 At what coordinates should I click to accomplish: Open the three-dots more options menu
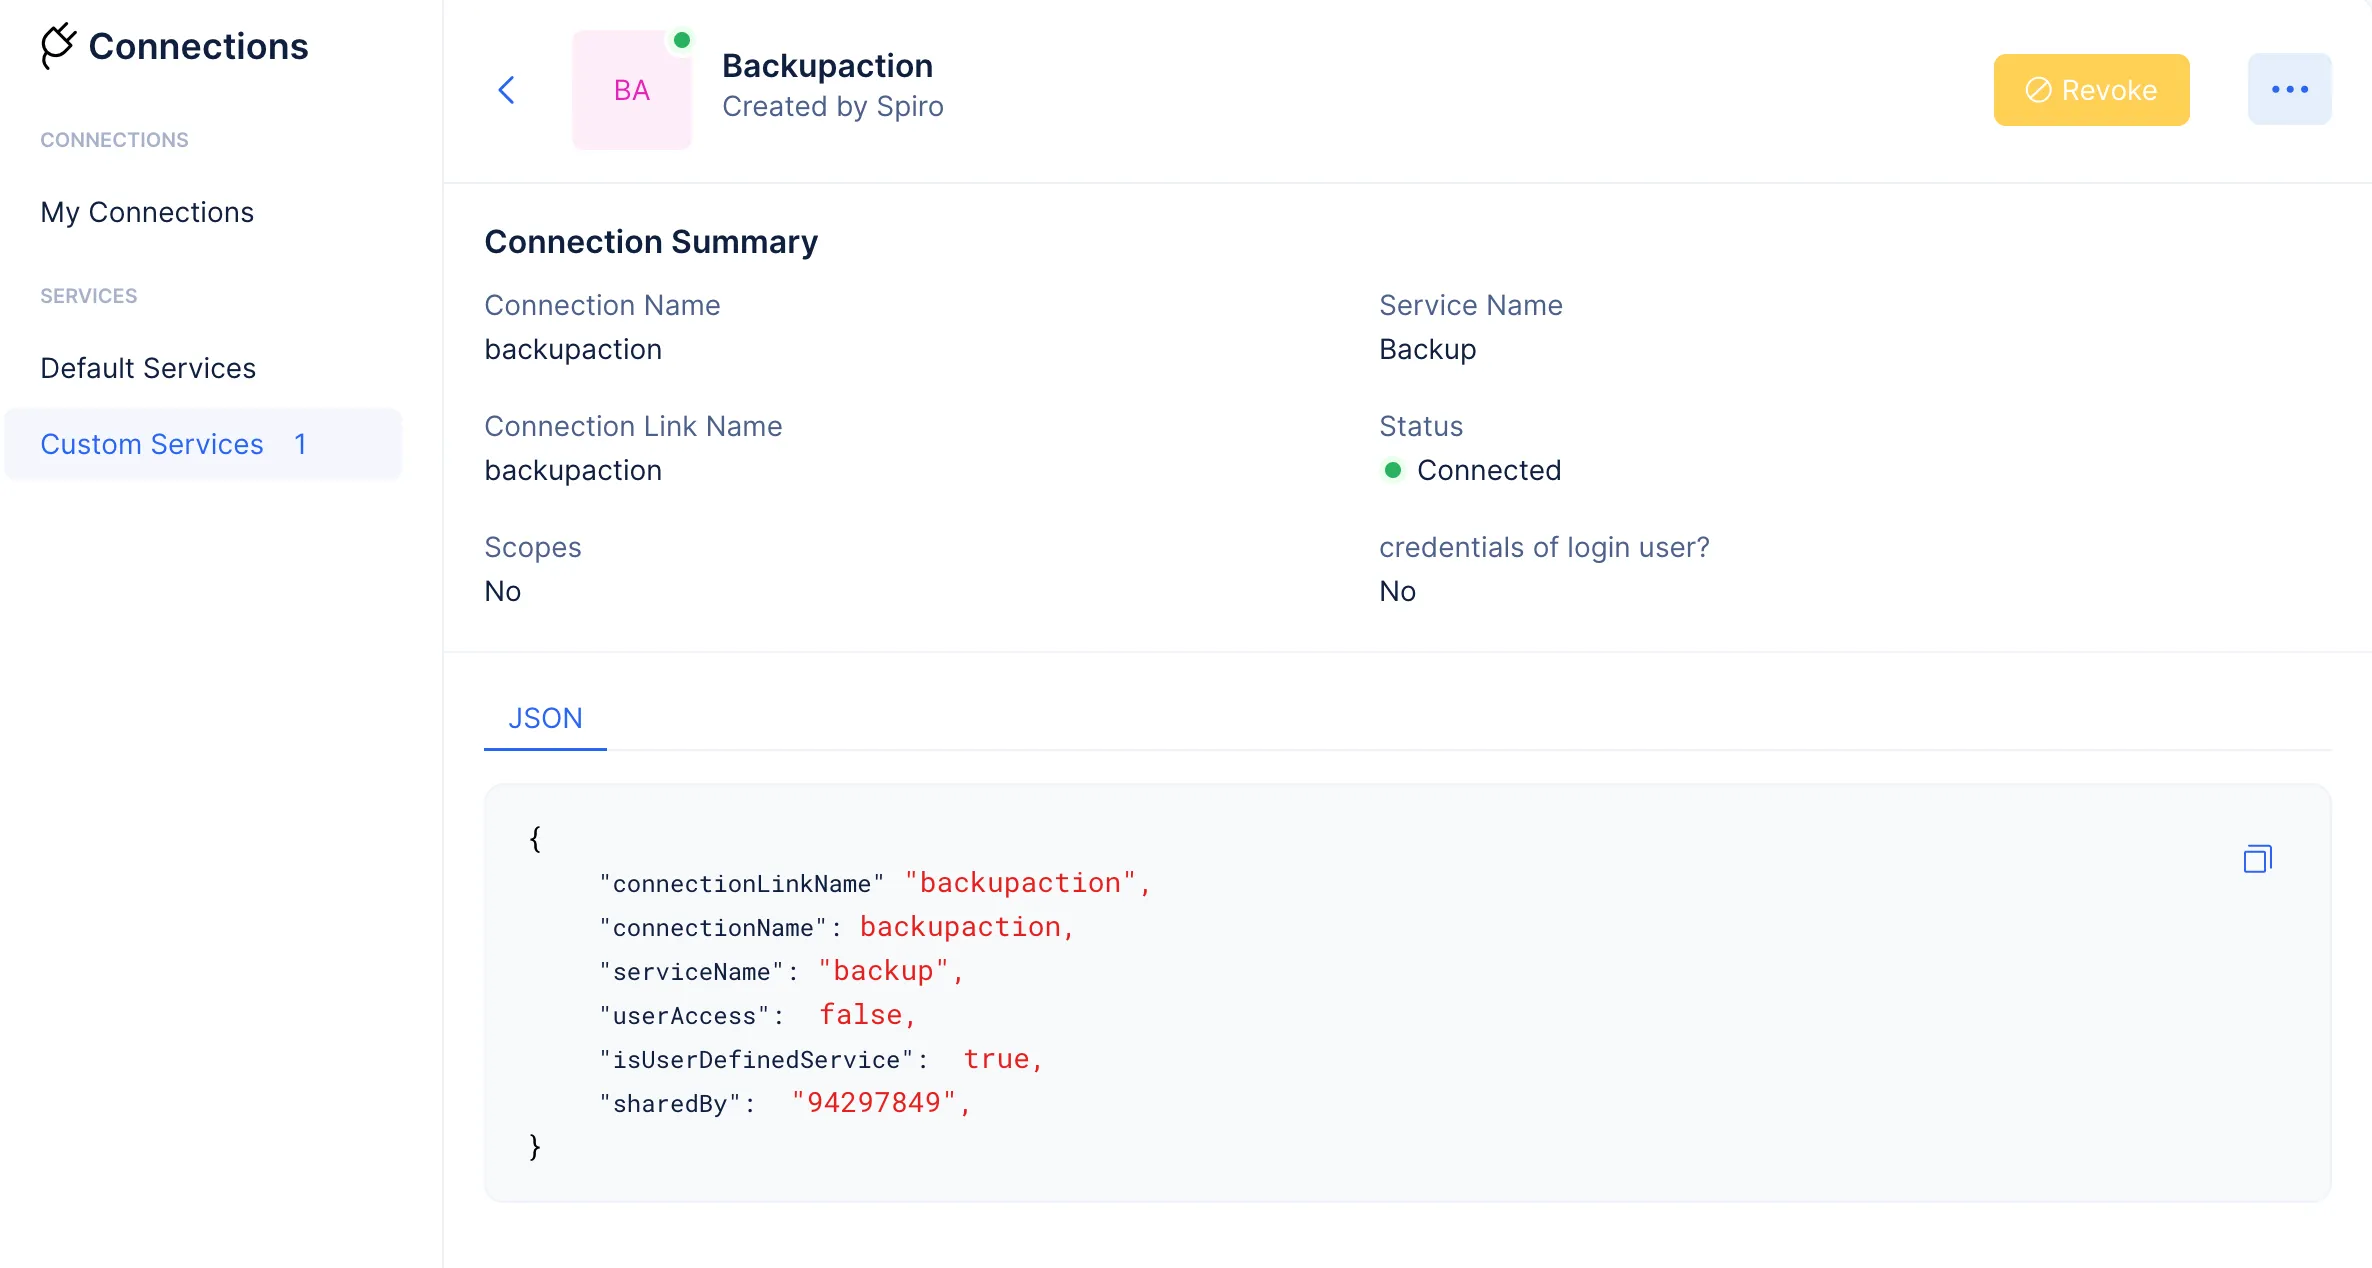2289,89
